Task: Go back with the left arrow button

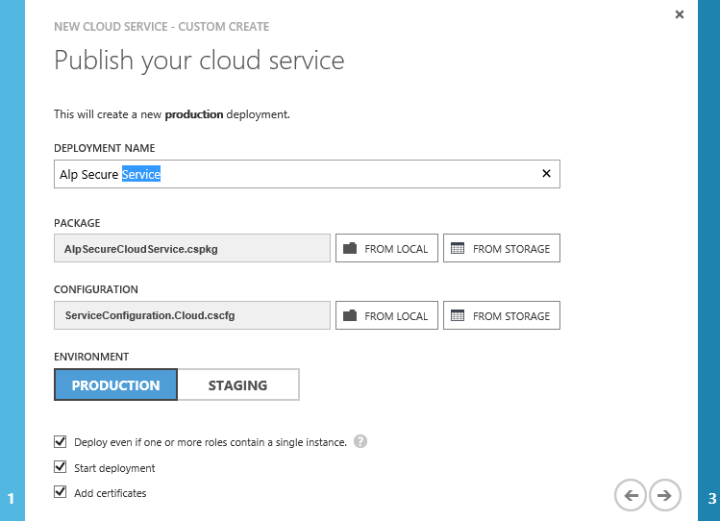Action: (630, 494)
